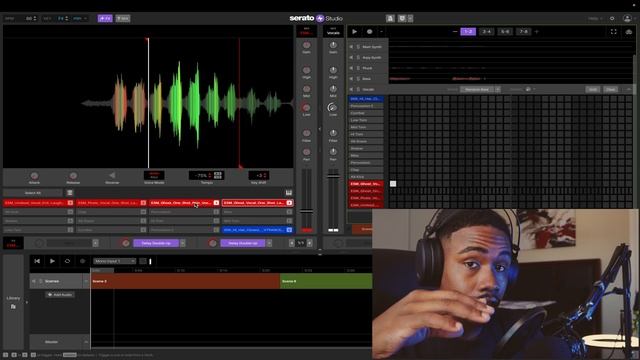Screen dimensions: 640x360
Task: Click the Release knob under waveform
Action: pos(73,176)
